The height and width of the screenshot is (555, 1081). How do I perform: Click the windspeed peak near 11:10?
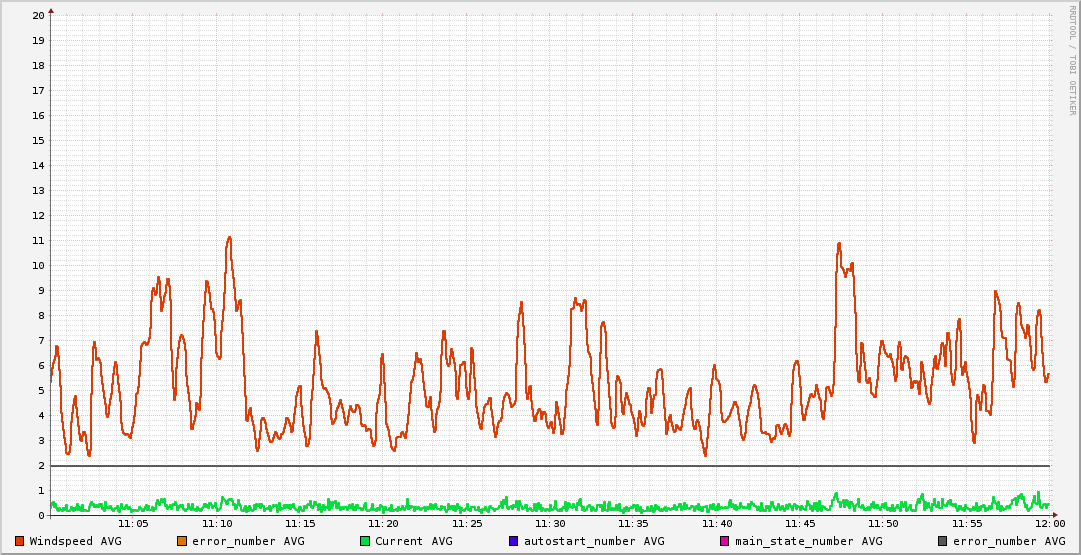229,238
